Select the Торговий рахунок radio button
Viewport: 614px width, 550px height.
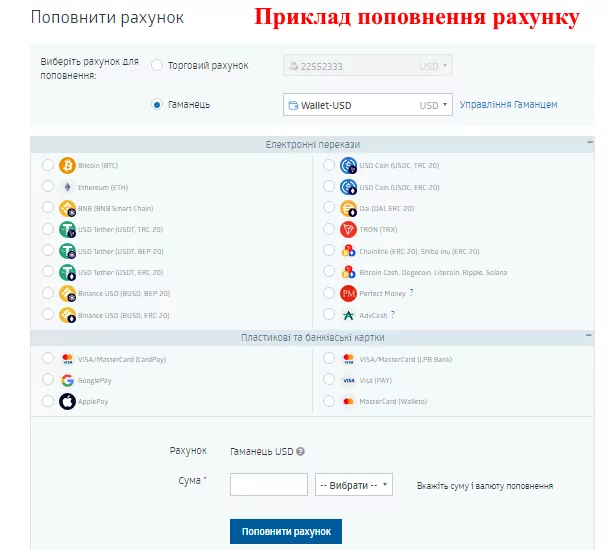click(157, 65)
